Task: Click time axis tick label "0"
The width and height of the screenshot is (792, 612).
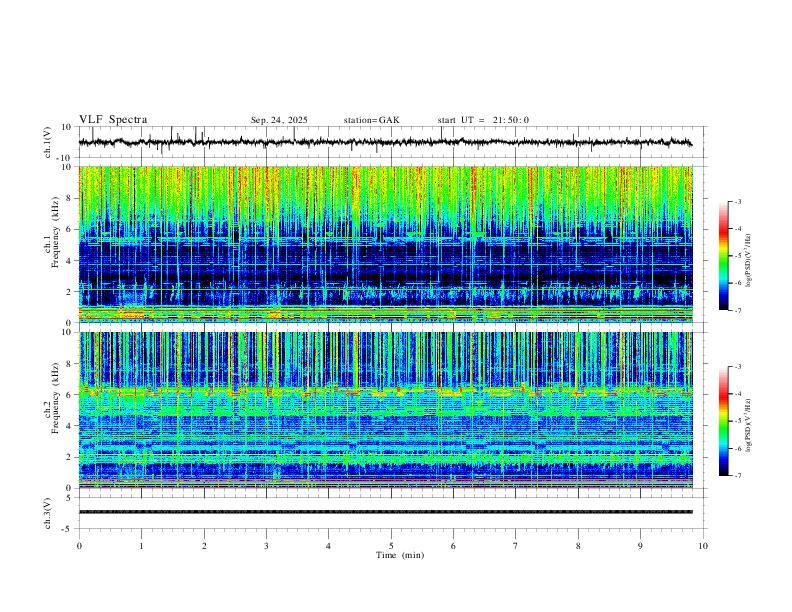Action: tap(79, 546)
